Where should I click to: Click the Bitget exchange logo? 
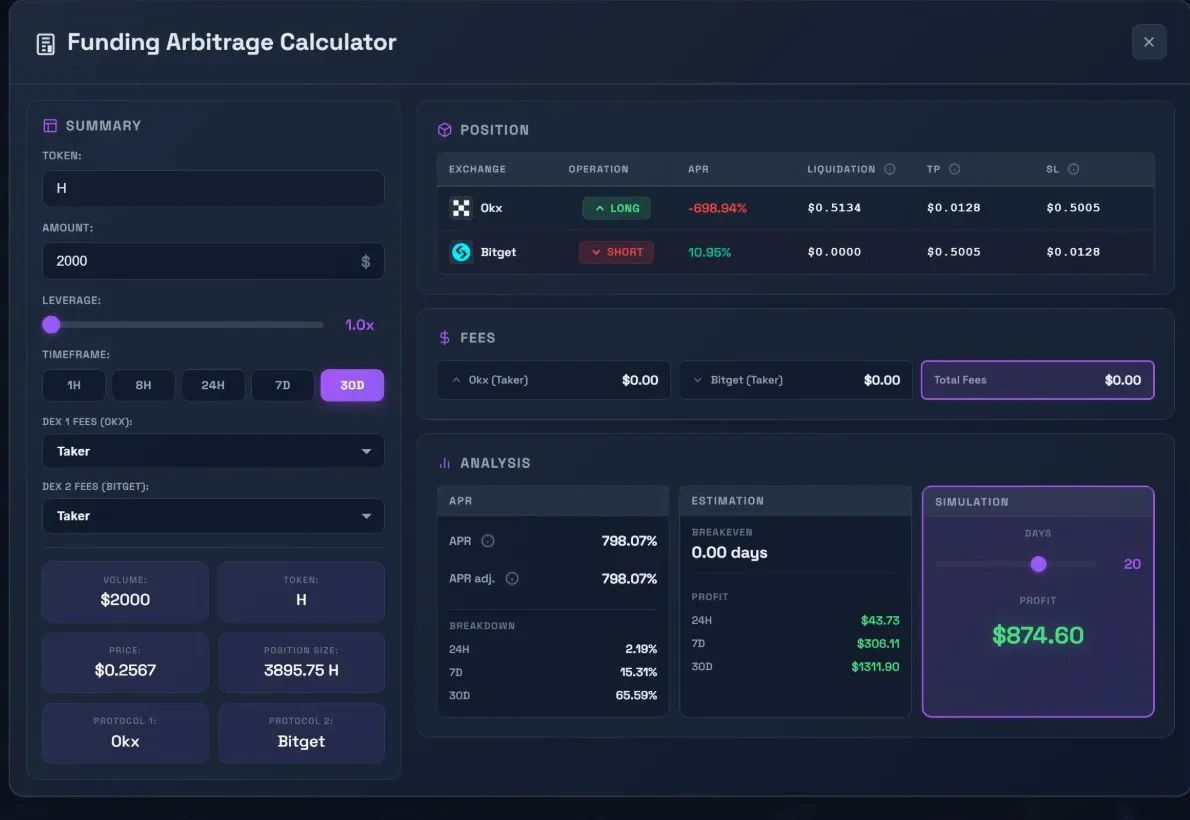click(x=461, y=252)
